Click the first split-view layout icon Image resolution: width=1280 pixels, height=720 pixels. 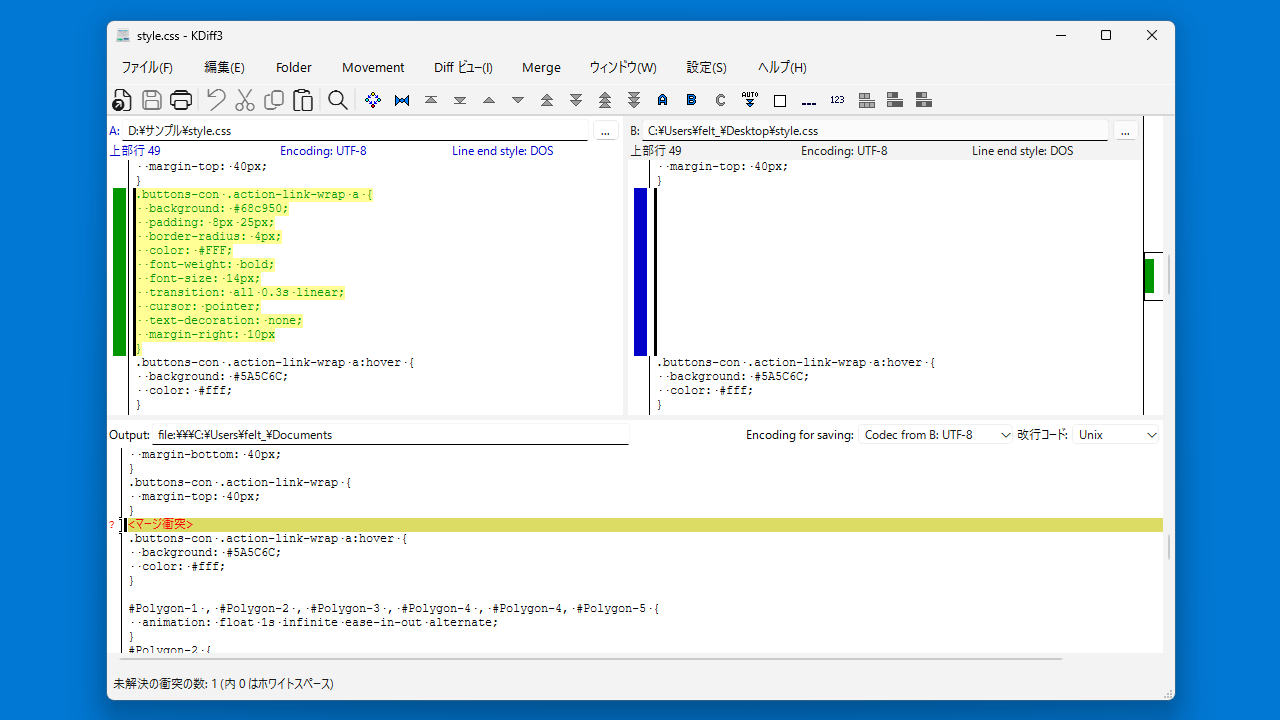[867, 100]
